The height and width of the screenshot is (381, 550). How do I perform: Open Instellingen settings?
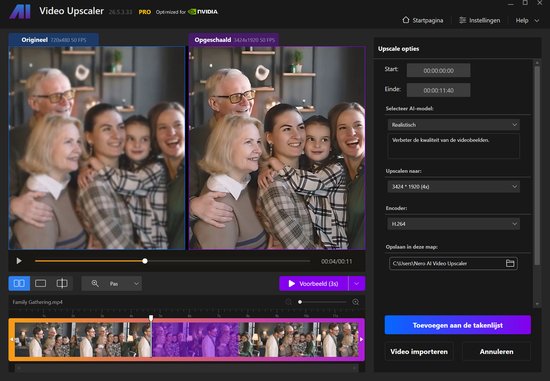(479, 20)
